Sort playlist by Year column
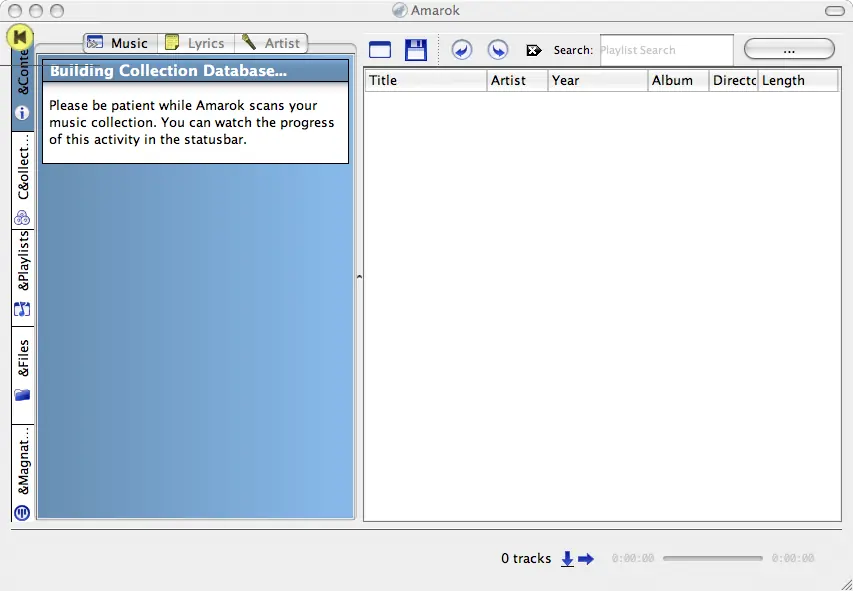The image size is (853, 591). pos(598,81)
